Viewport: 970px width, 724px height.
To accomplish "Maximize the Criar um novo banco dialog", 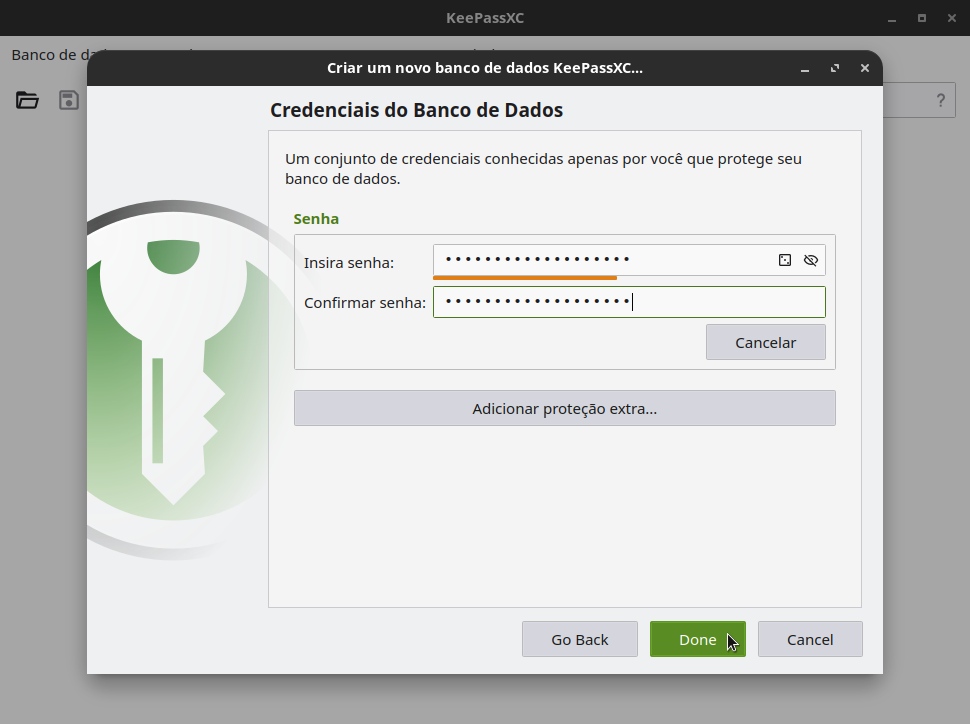I will pyautogui.click(x=835, y=68).
